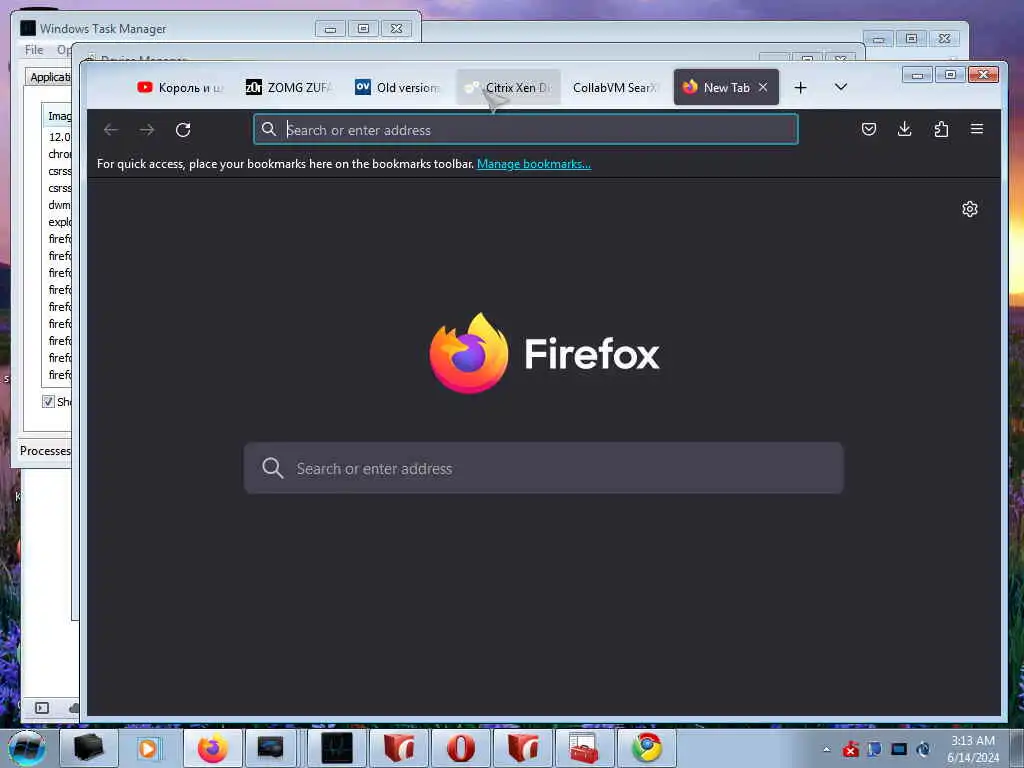Open Windows Media Player from taskbar

[148, 748]
